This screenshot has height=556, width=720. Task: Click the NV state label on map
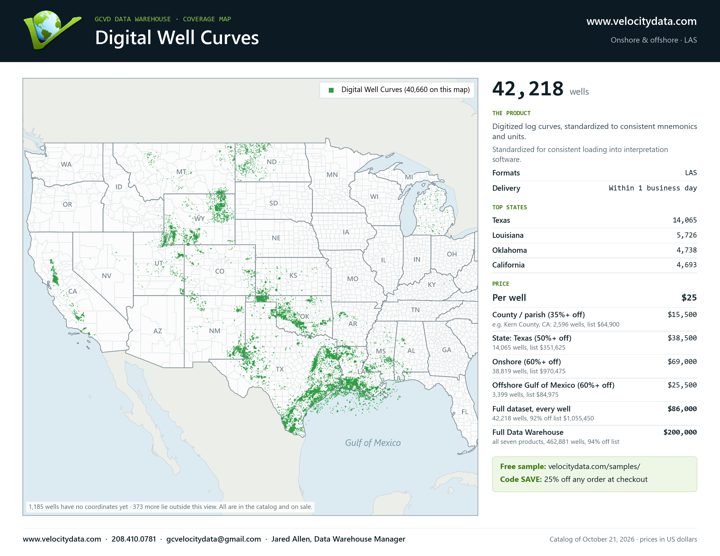point(107,276)
